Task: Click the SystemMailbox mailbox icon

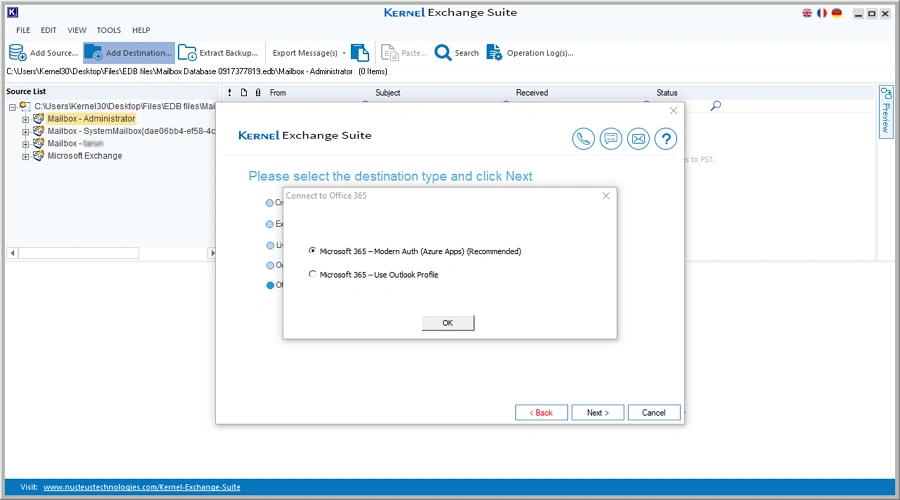Action: pos(38,131)
